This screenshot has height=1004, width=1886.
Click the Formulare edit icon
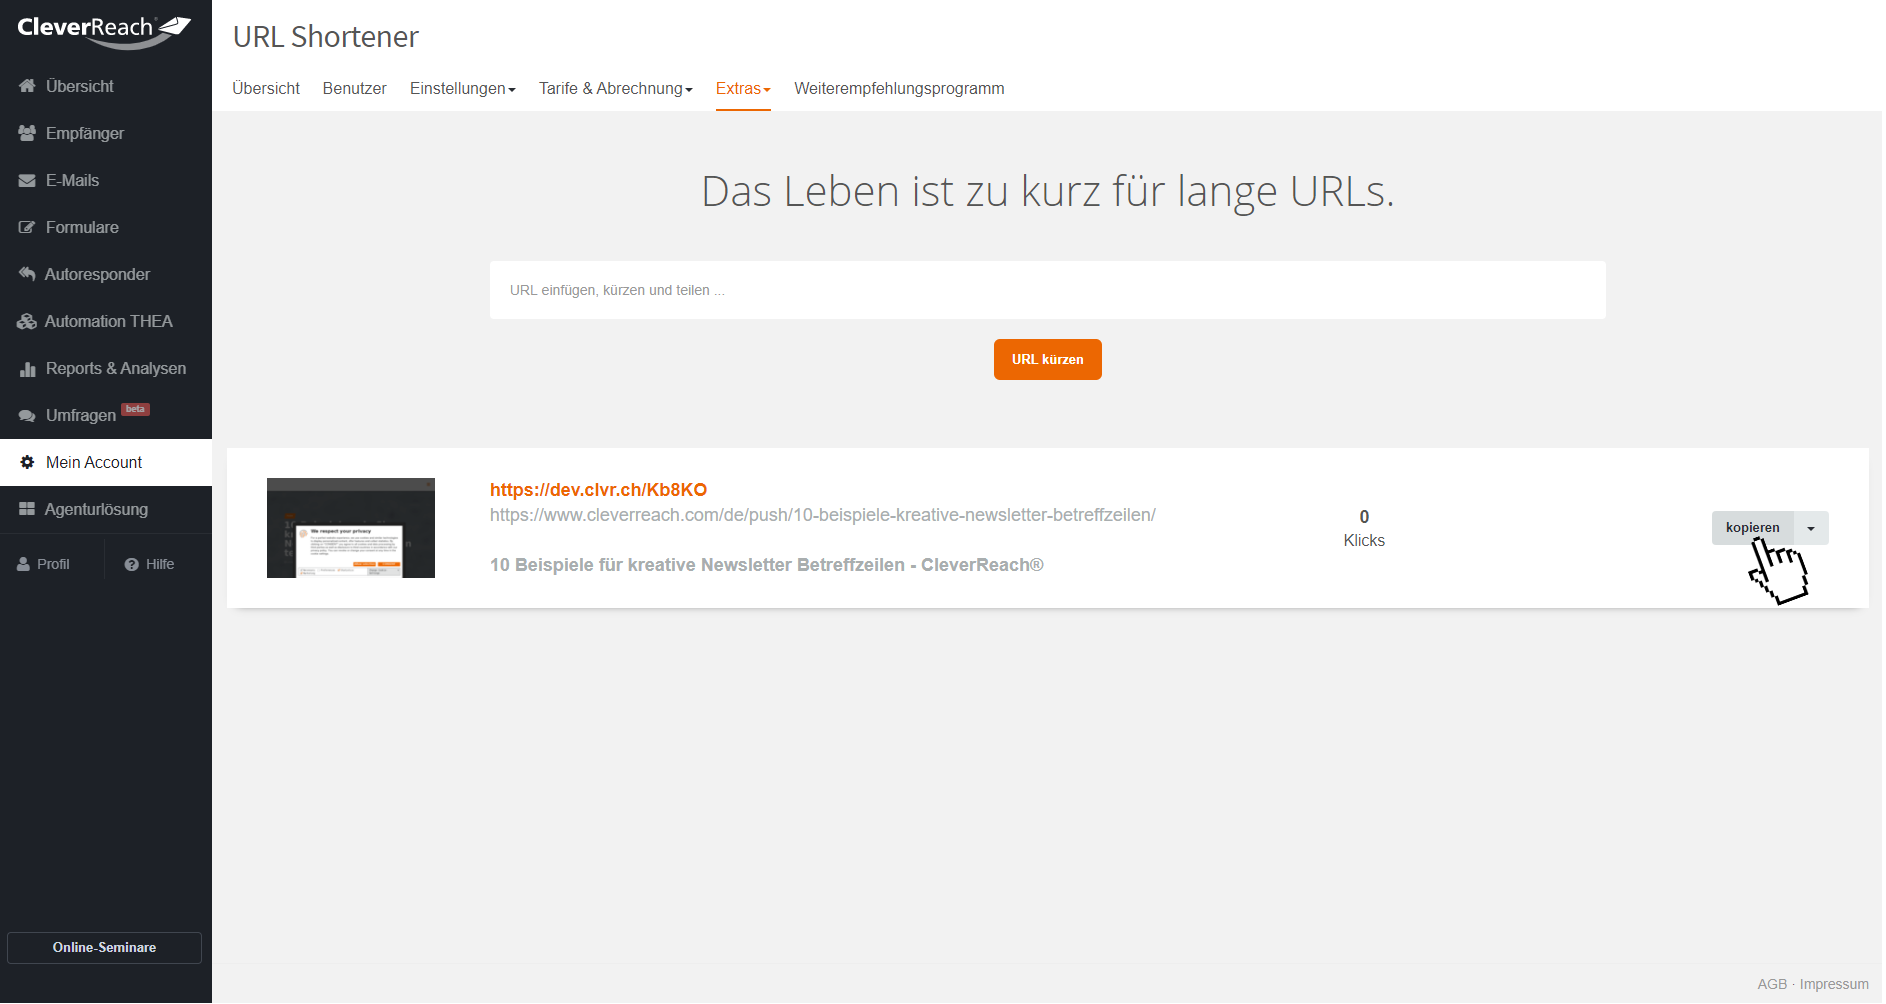click(27, 227)
